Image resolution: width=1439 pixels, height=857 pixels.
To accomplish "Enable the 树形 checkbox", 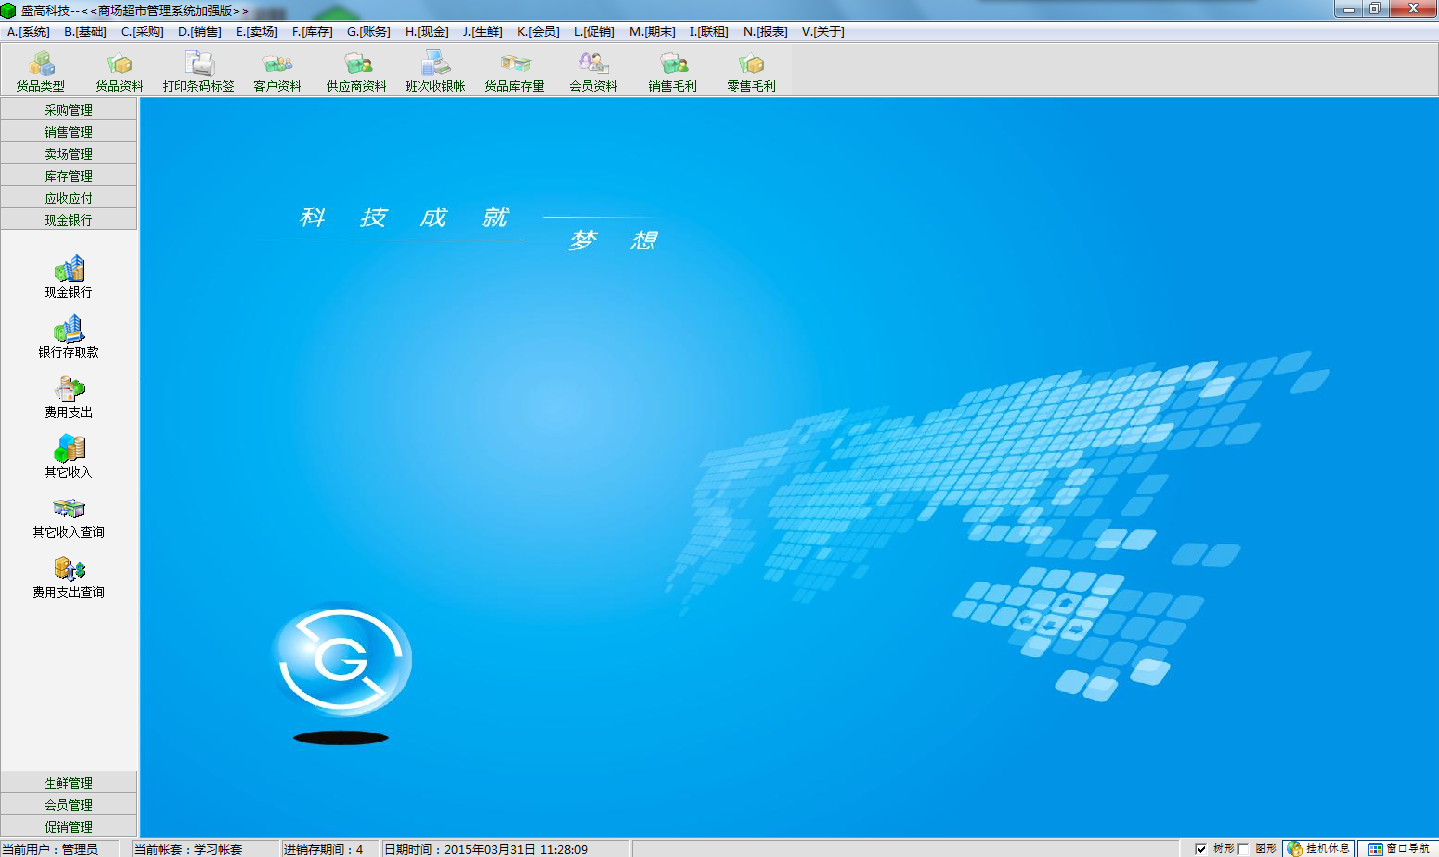I will 1201,849.
